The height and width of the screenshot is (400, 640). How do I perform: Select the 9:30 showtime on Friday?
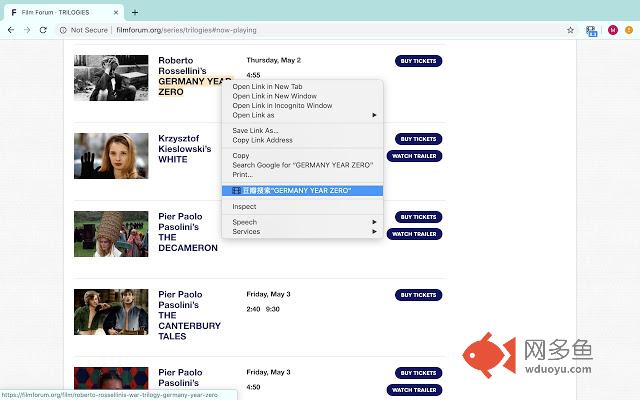point(273,309)
